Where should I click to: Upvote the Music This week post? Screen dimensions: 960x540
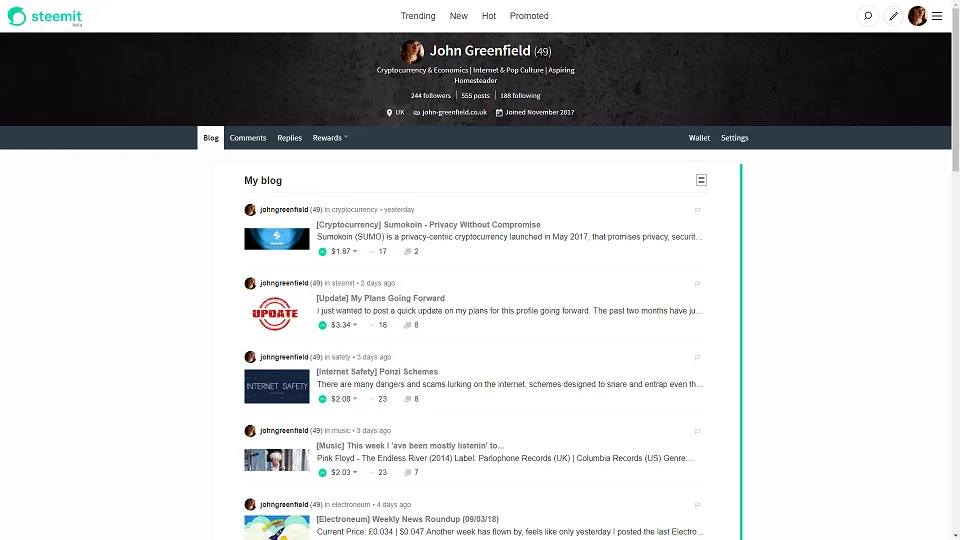pyautogui.click(x=323, y=473)
